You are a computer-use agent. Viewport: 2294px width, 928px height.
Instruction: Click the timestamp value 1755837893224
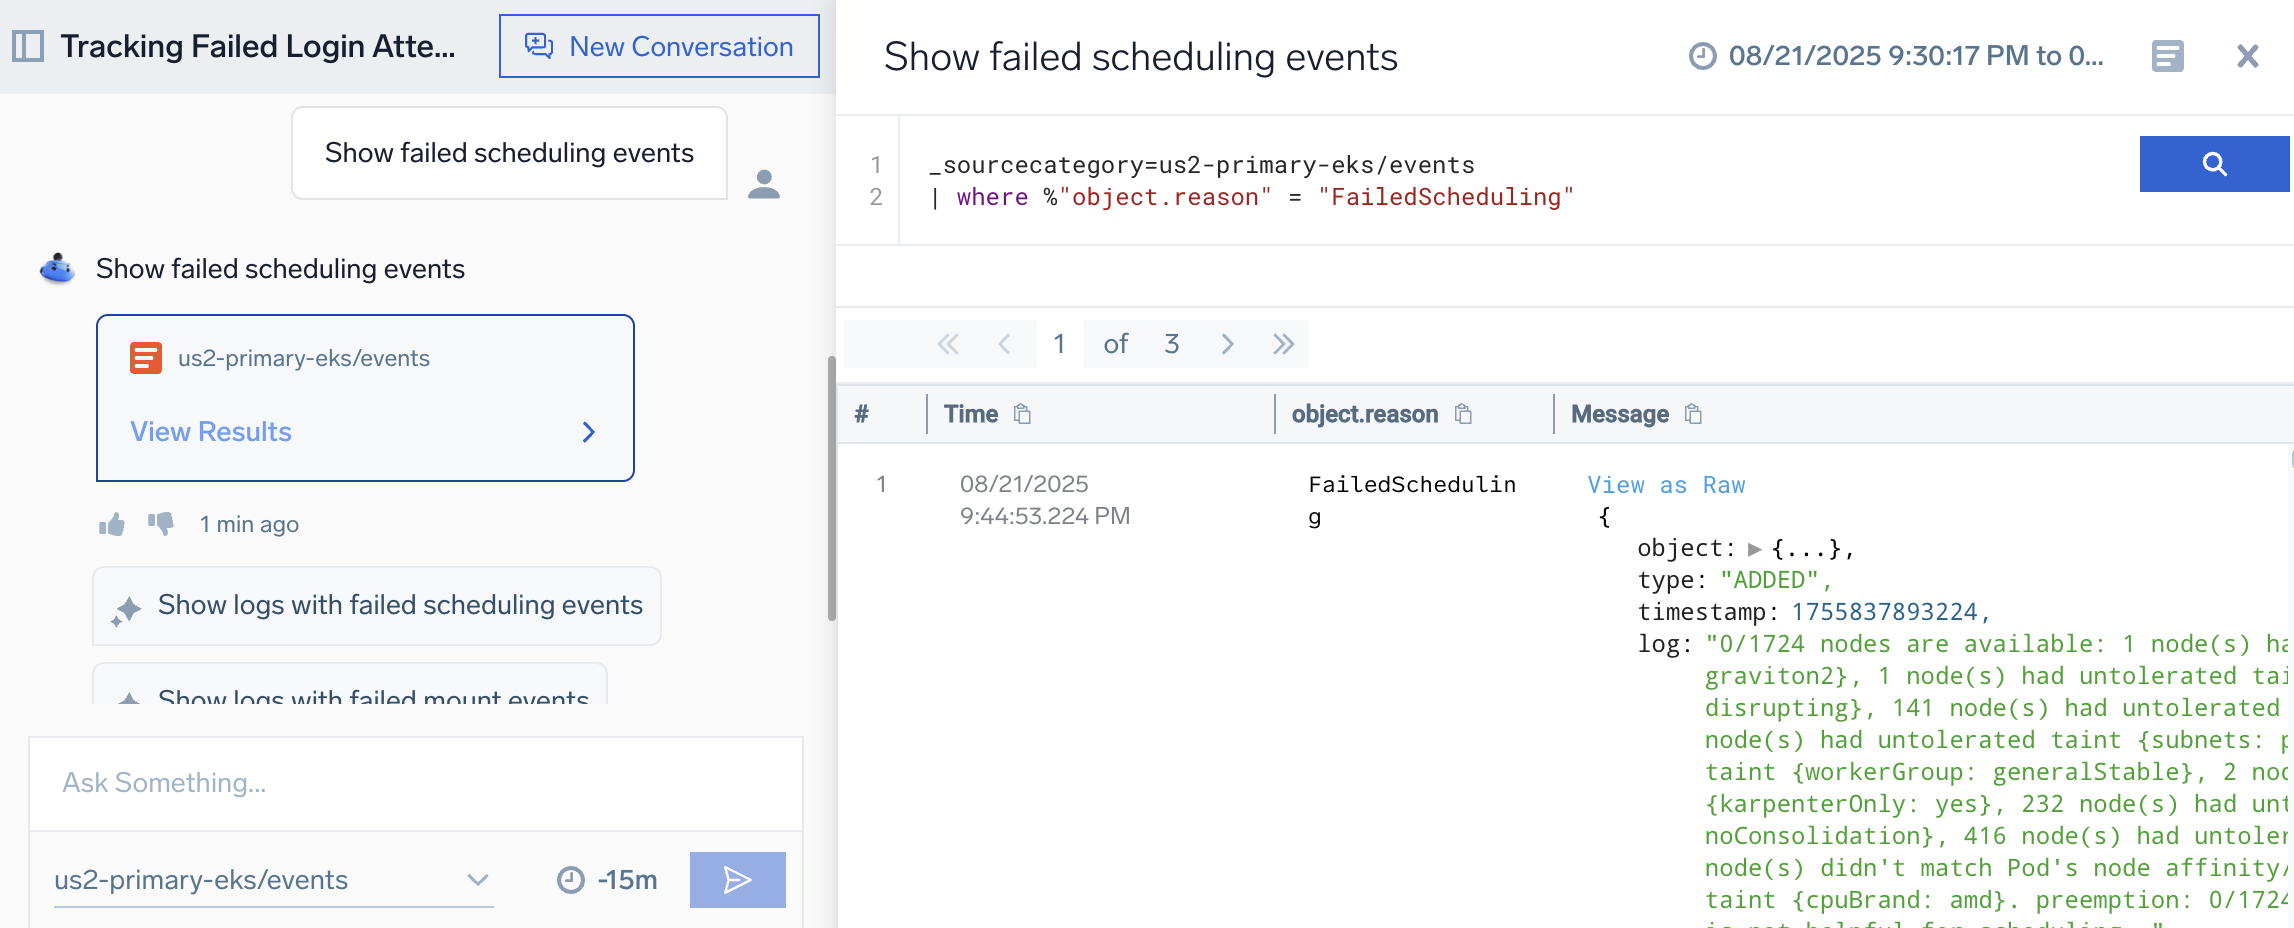(x=1884, y=612)
